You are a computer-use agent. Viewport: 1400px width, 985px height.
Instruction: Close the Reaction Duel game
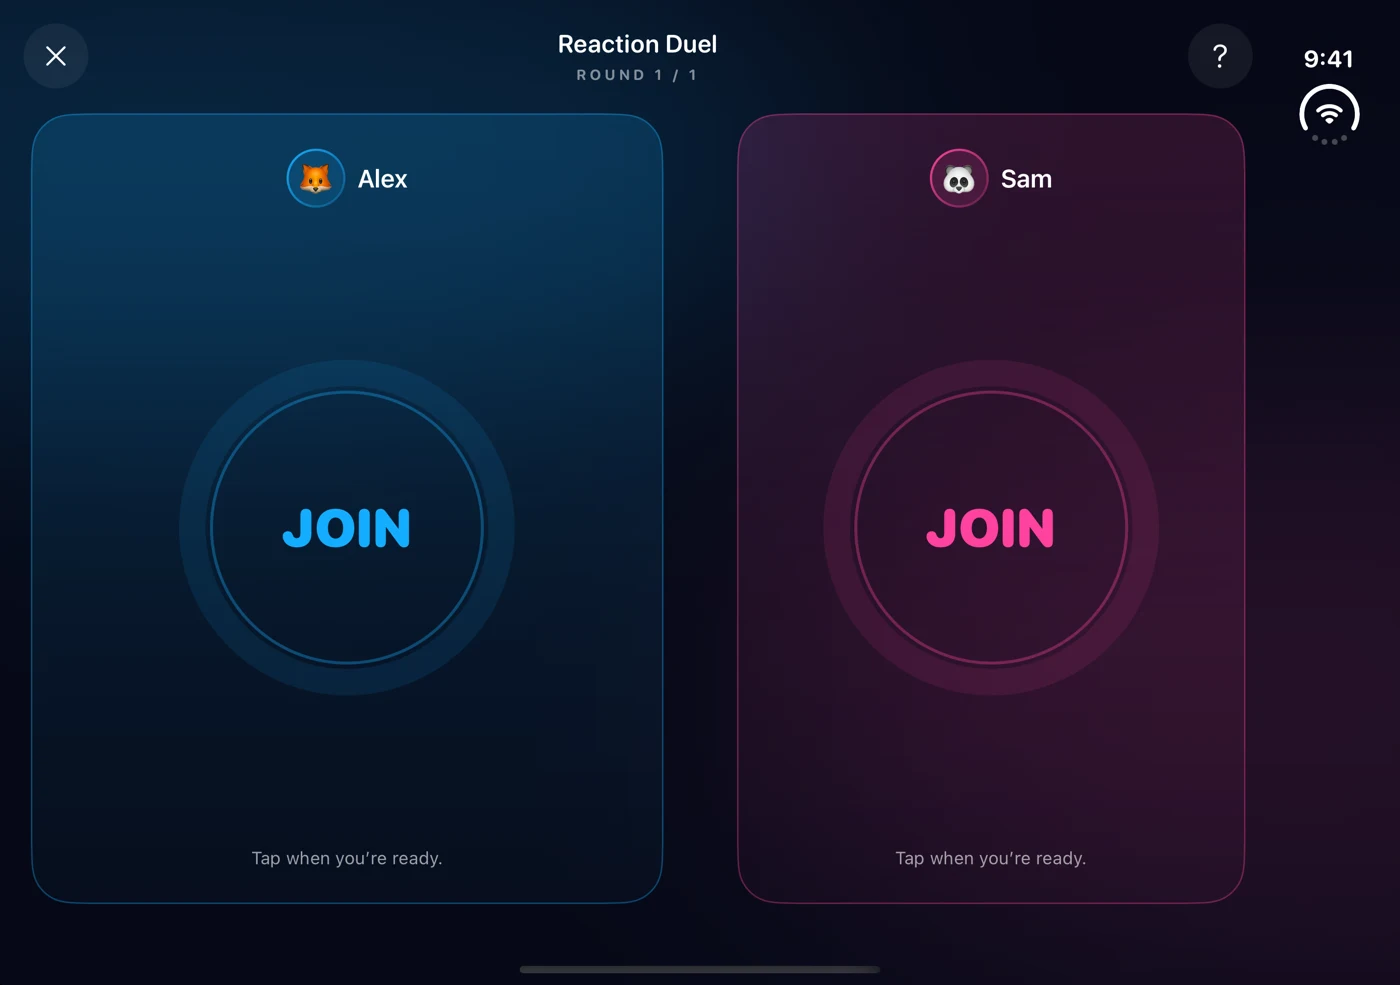click(x=56, y=56)
